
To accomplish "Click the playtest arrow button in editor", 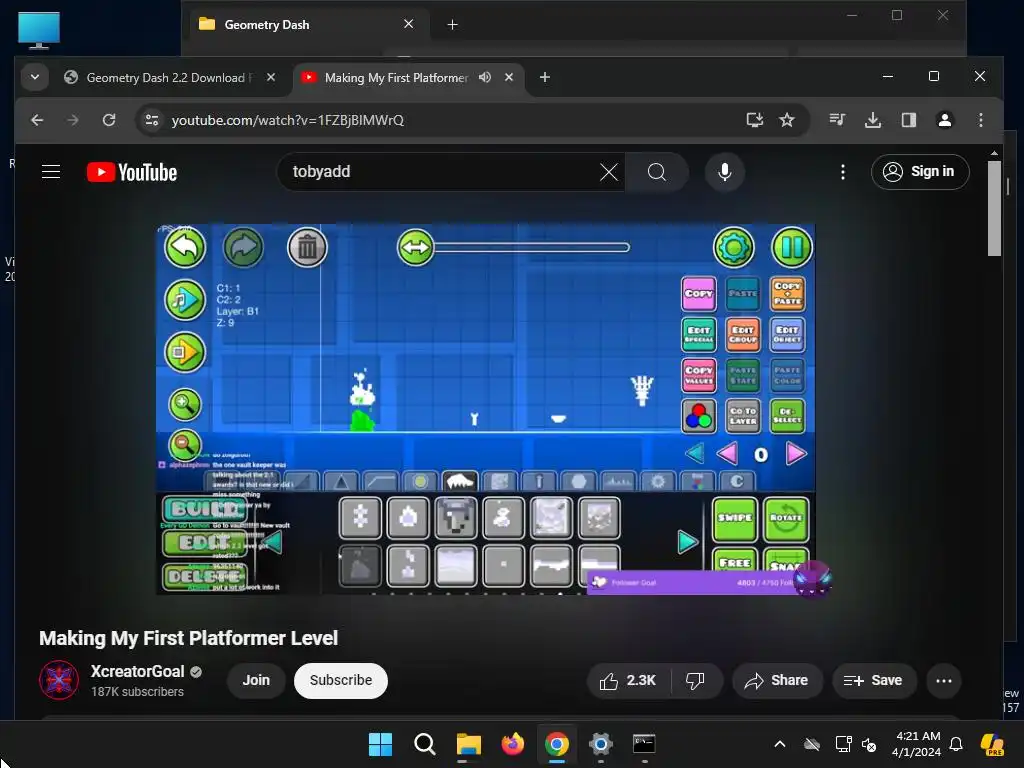I will 185,352.
